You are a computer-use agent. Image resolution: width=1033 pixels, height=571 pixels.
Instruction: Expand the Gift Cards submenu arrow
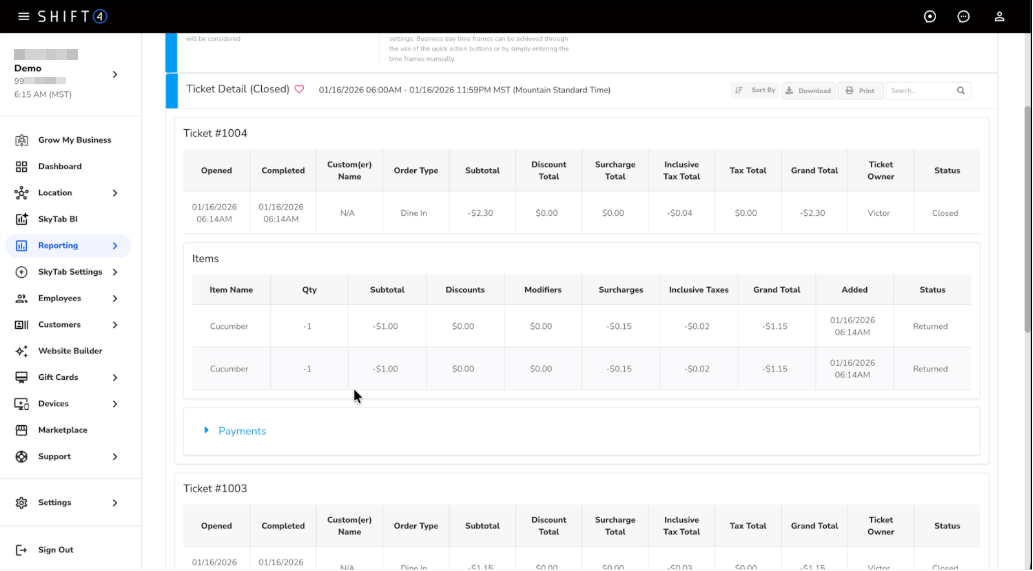[115, 378]
